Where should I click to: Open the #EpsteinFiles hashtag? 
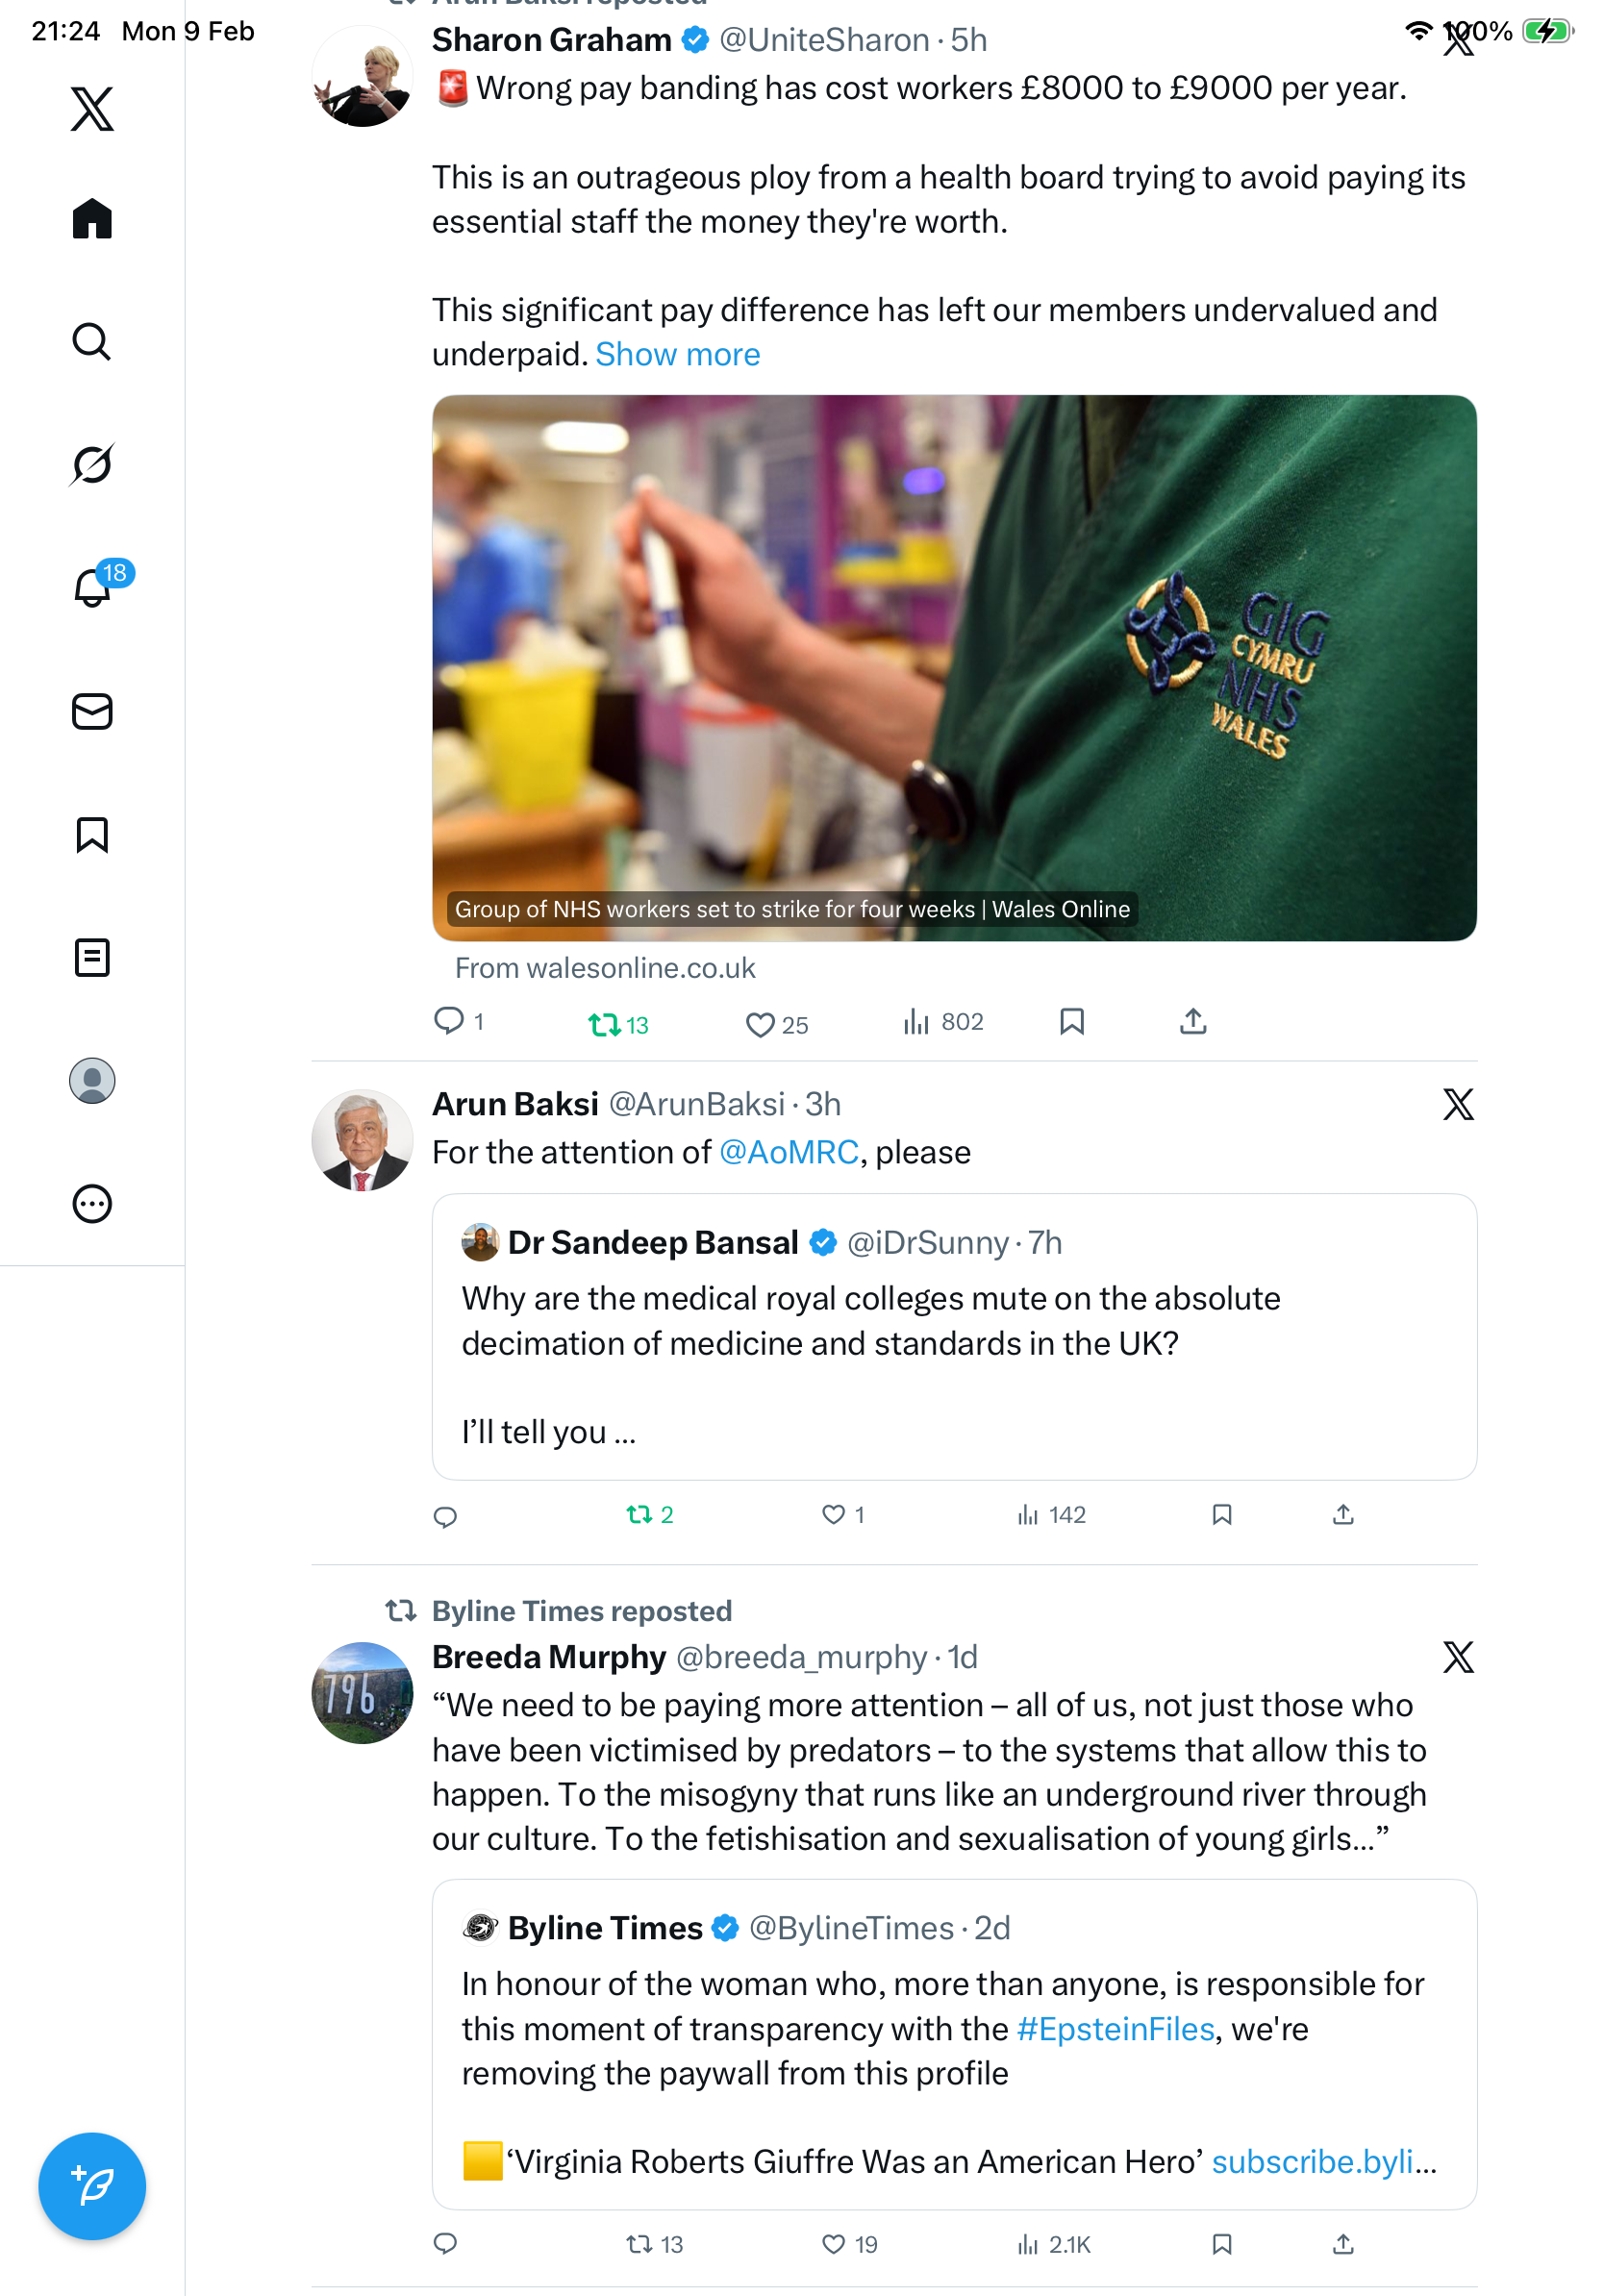(1115, 2028)
